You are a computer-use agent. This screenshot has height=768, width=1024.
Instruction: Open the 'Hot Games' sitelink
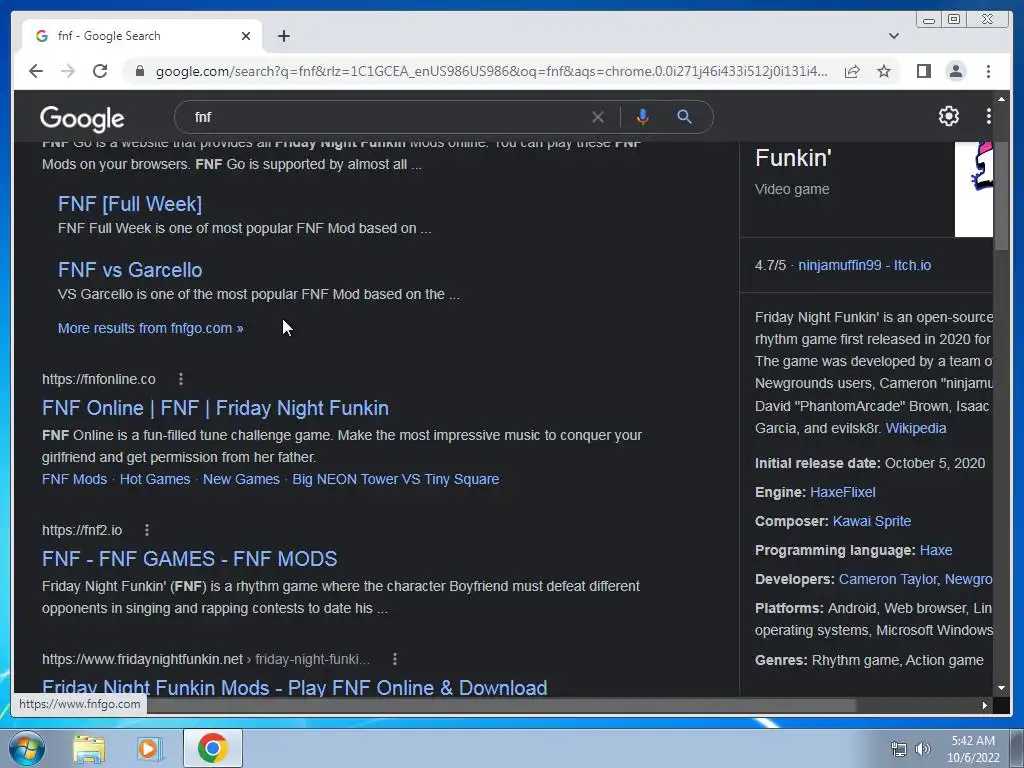click(155, 479)
